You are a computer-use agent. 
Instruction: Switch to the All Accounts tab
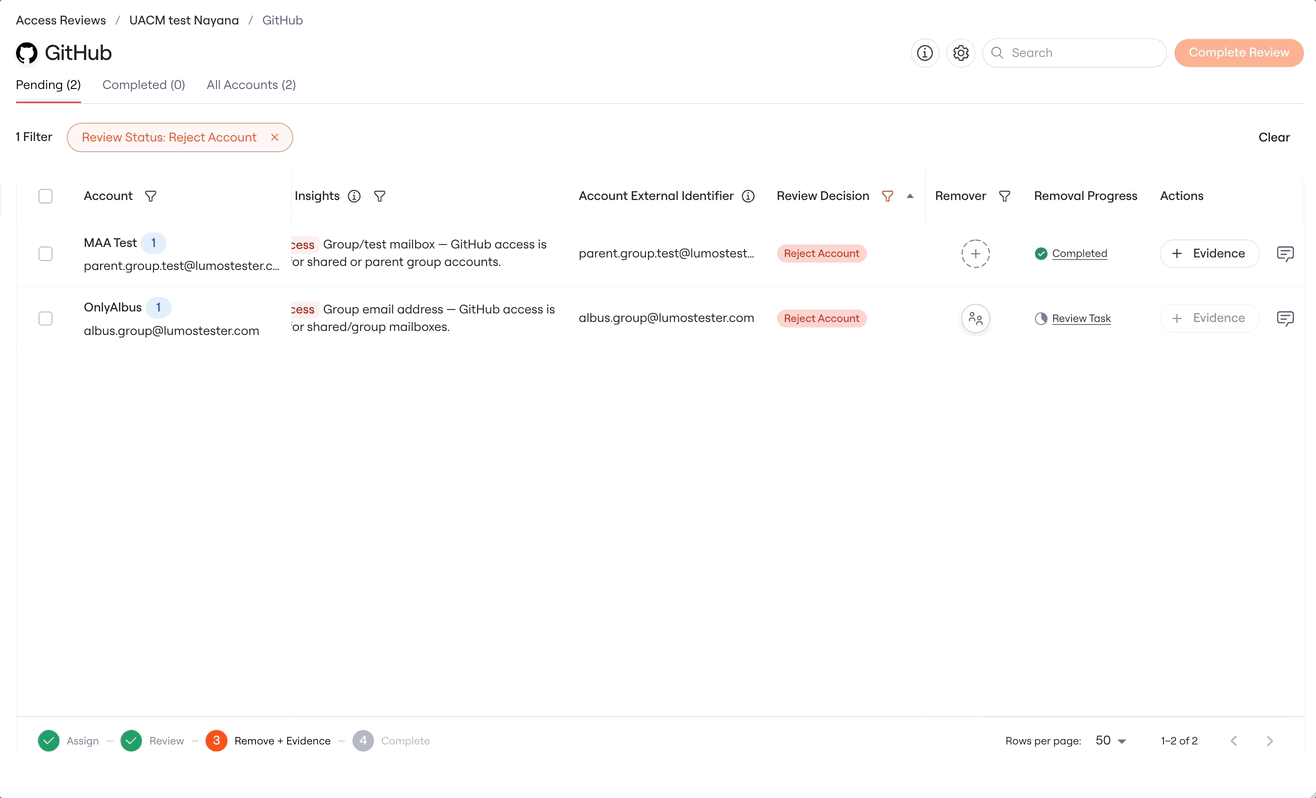(251, 85)
